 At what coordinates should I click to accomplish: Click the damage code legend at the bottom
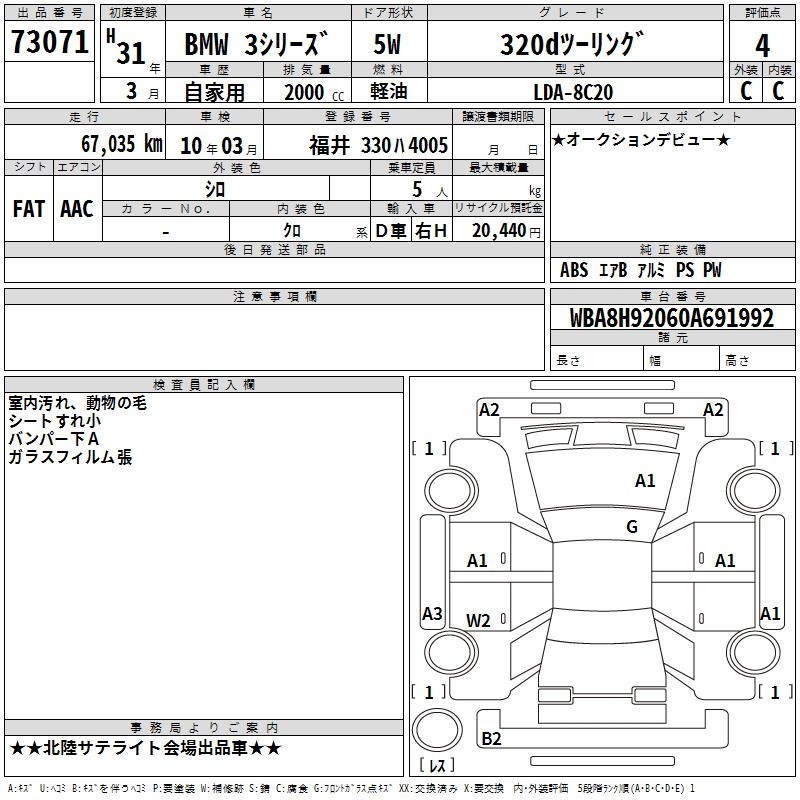pyautogui.click(x=351, y=788)
